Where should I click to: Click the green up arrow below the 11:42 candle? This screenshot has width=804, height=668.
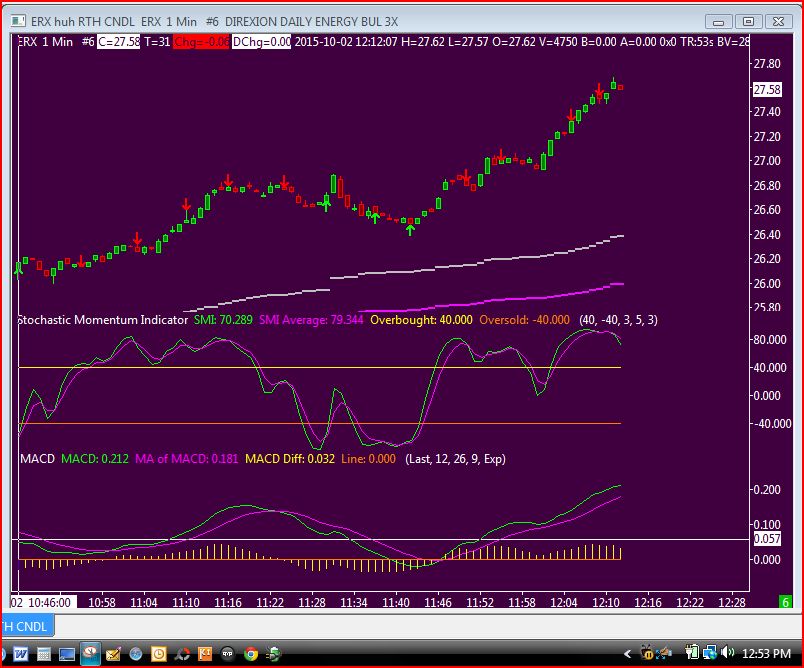(410, 230)
